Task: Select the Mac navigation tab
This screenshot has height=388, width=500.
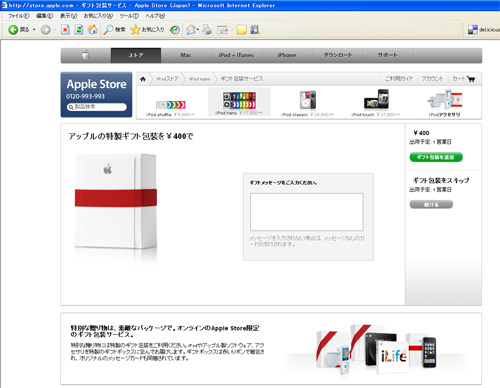Action: click(186, 55)
